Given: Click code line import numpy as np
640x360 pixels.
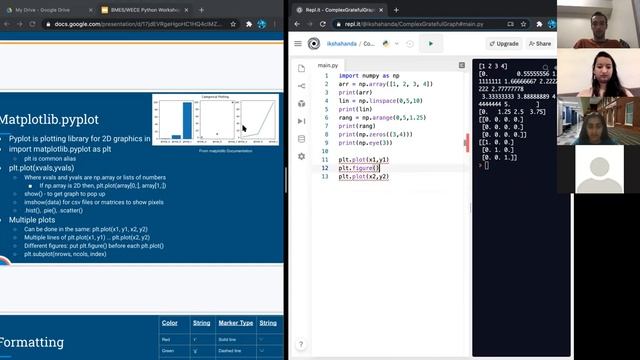Looking at the screenshot, I should tap(369, 76).
